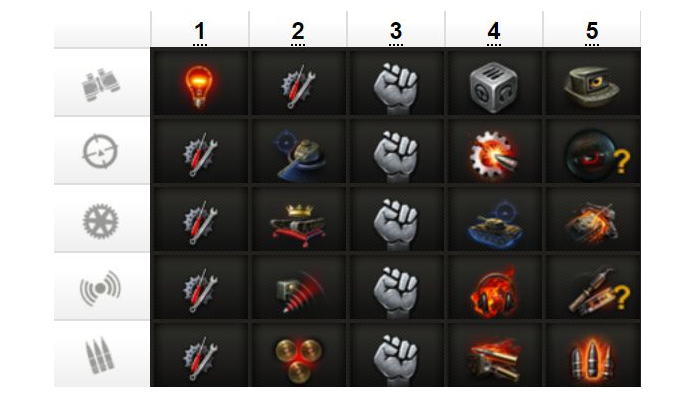Select the crowned tank on red cushion
Viewport: 700px width, 404px height.
pyautogui.click(x=298, y=225)
